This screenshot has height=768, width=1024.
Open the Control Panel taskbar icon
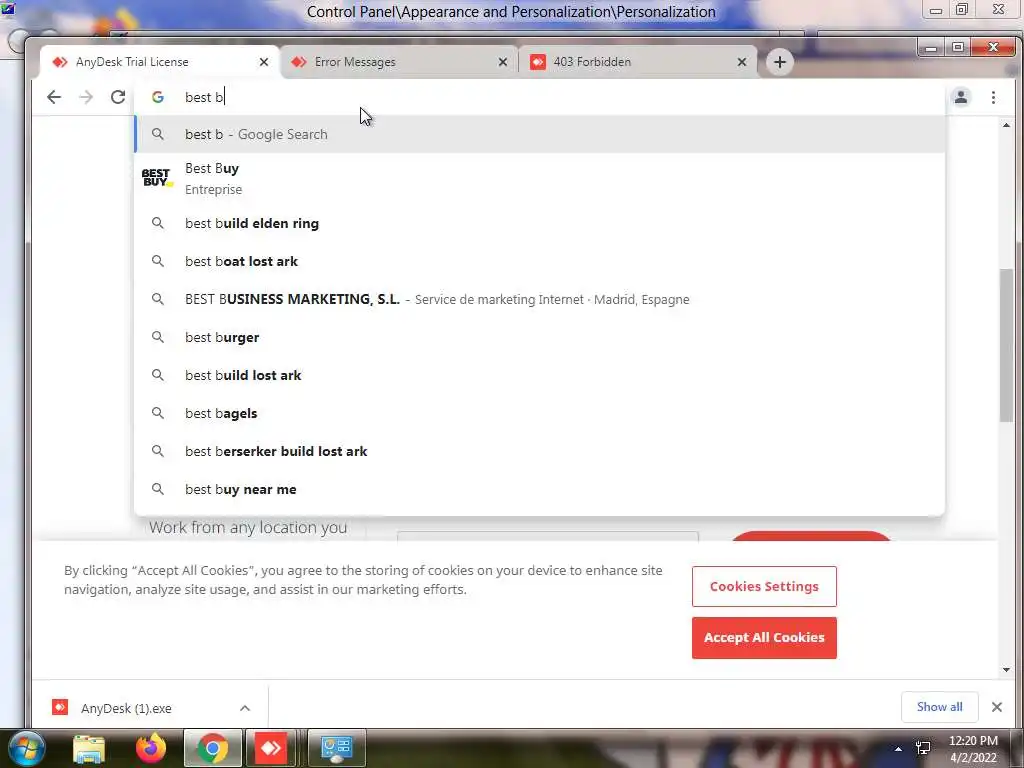point(337,748)
